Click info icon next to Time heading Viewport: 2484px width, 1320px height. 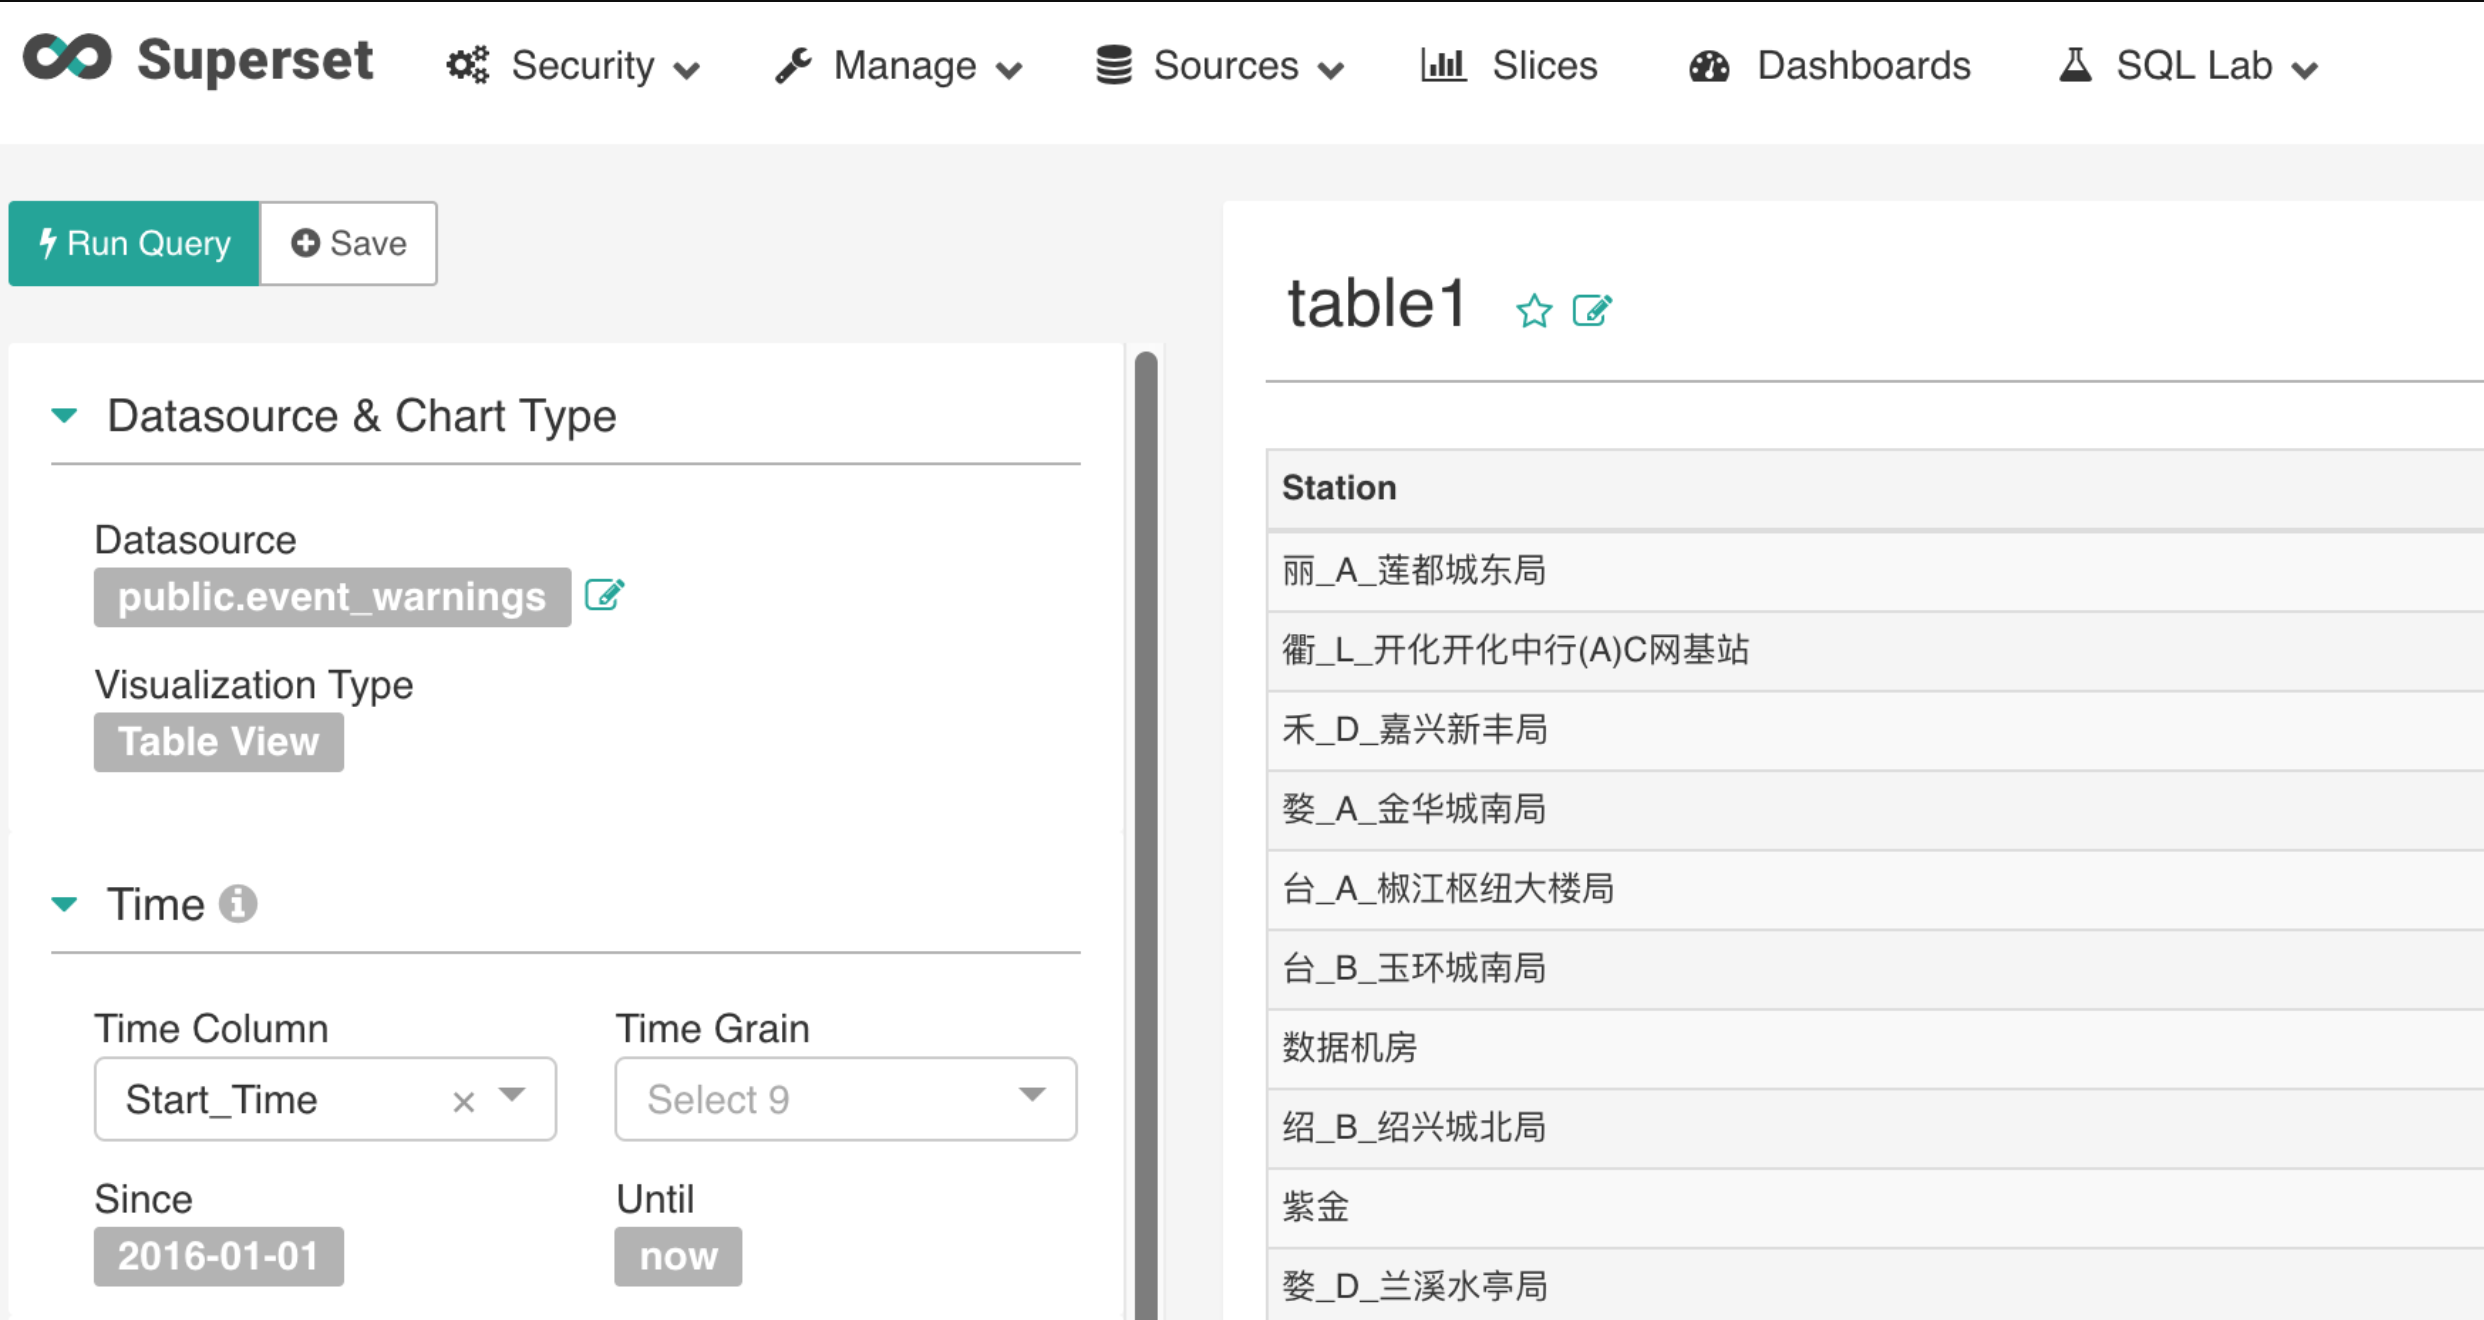[238, 904]
